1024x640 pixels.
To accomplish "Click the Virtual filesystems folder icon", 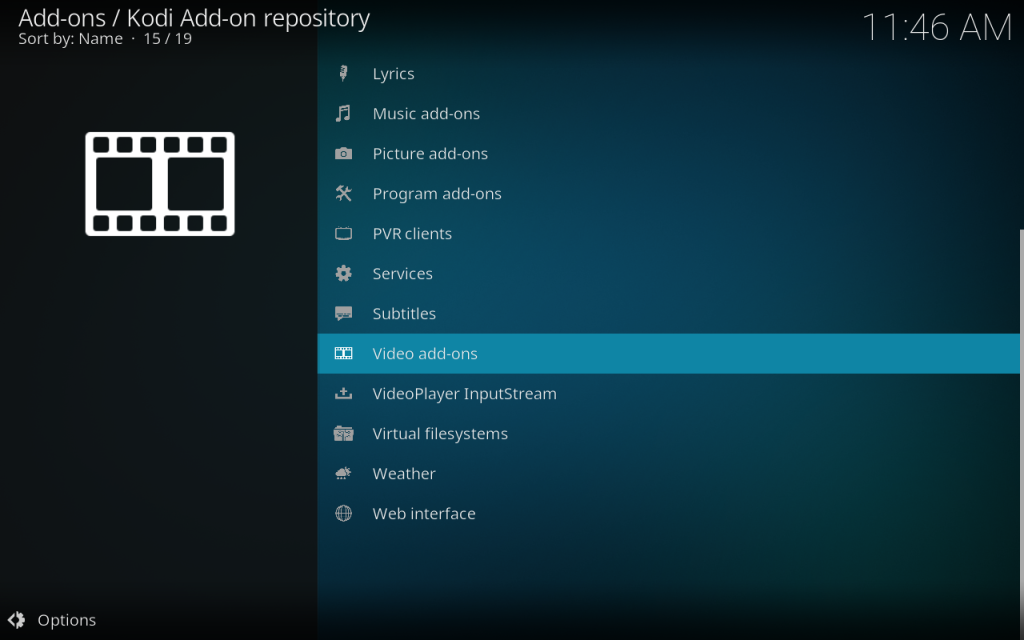I will [x=343, y=434].
